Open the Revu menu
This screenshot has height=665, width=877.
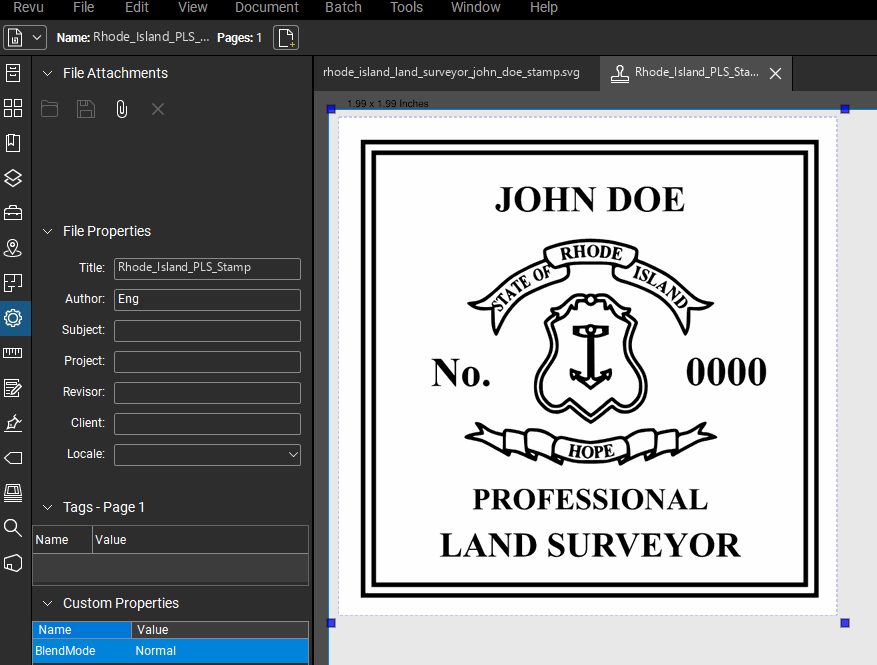point(29,7)
